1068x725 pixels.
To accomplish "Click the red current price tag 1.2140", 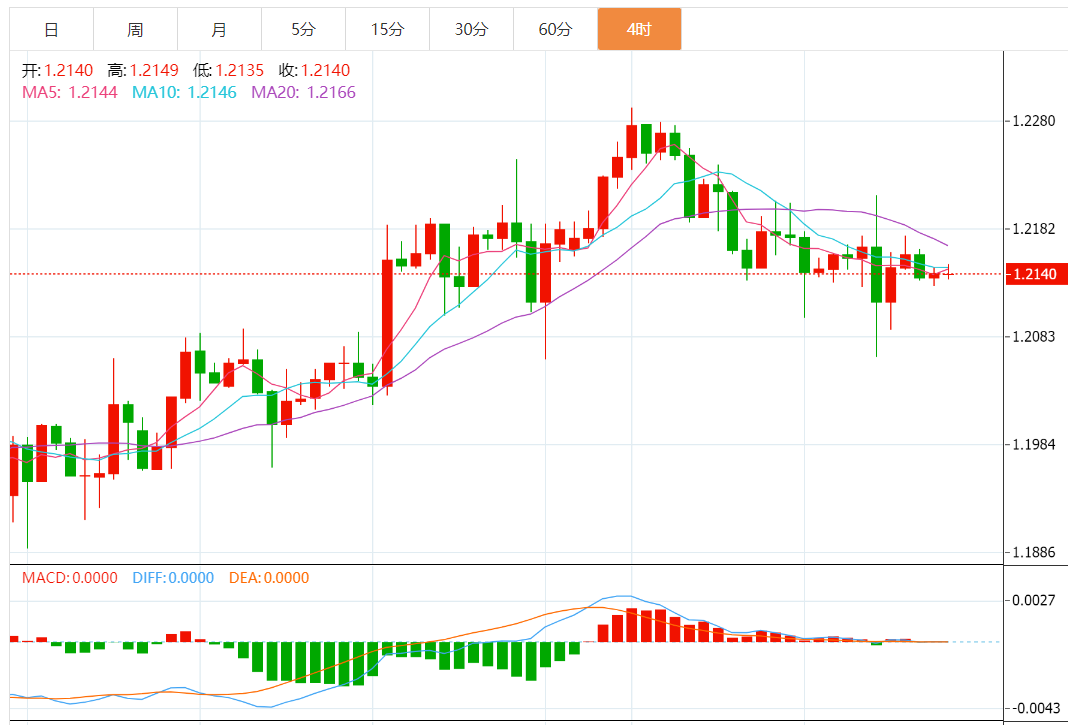I will (1035, 274).
